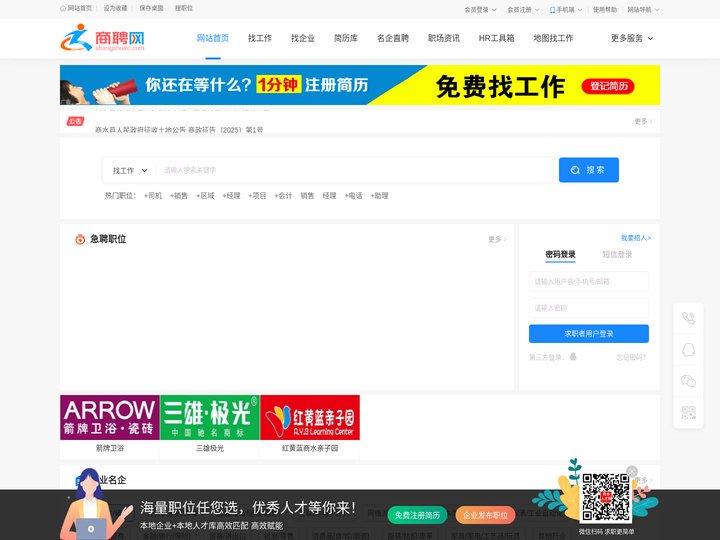Open the 三雄极光 logo thumbnail
Image resolution: width=720 pixels, height=540 pixels.
tap(210, 417)
